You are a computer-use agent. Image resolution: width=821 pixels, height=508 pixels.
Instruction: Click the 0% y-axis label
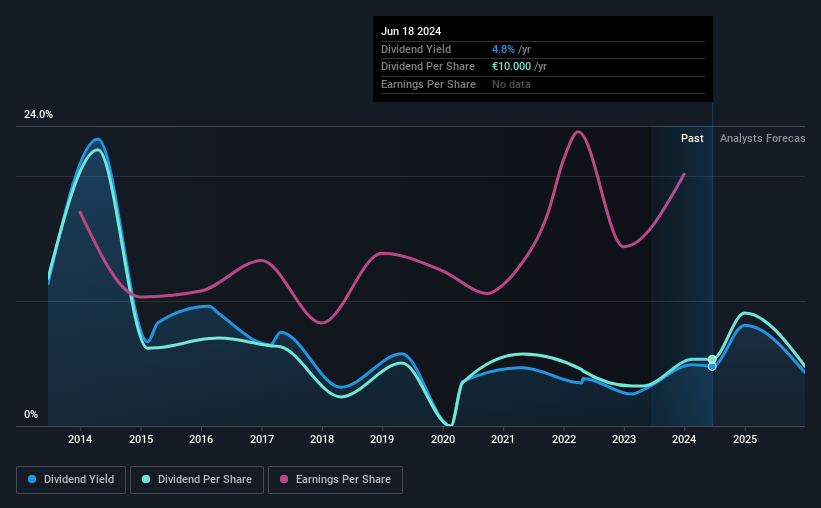[31, 415]
